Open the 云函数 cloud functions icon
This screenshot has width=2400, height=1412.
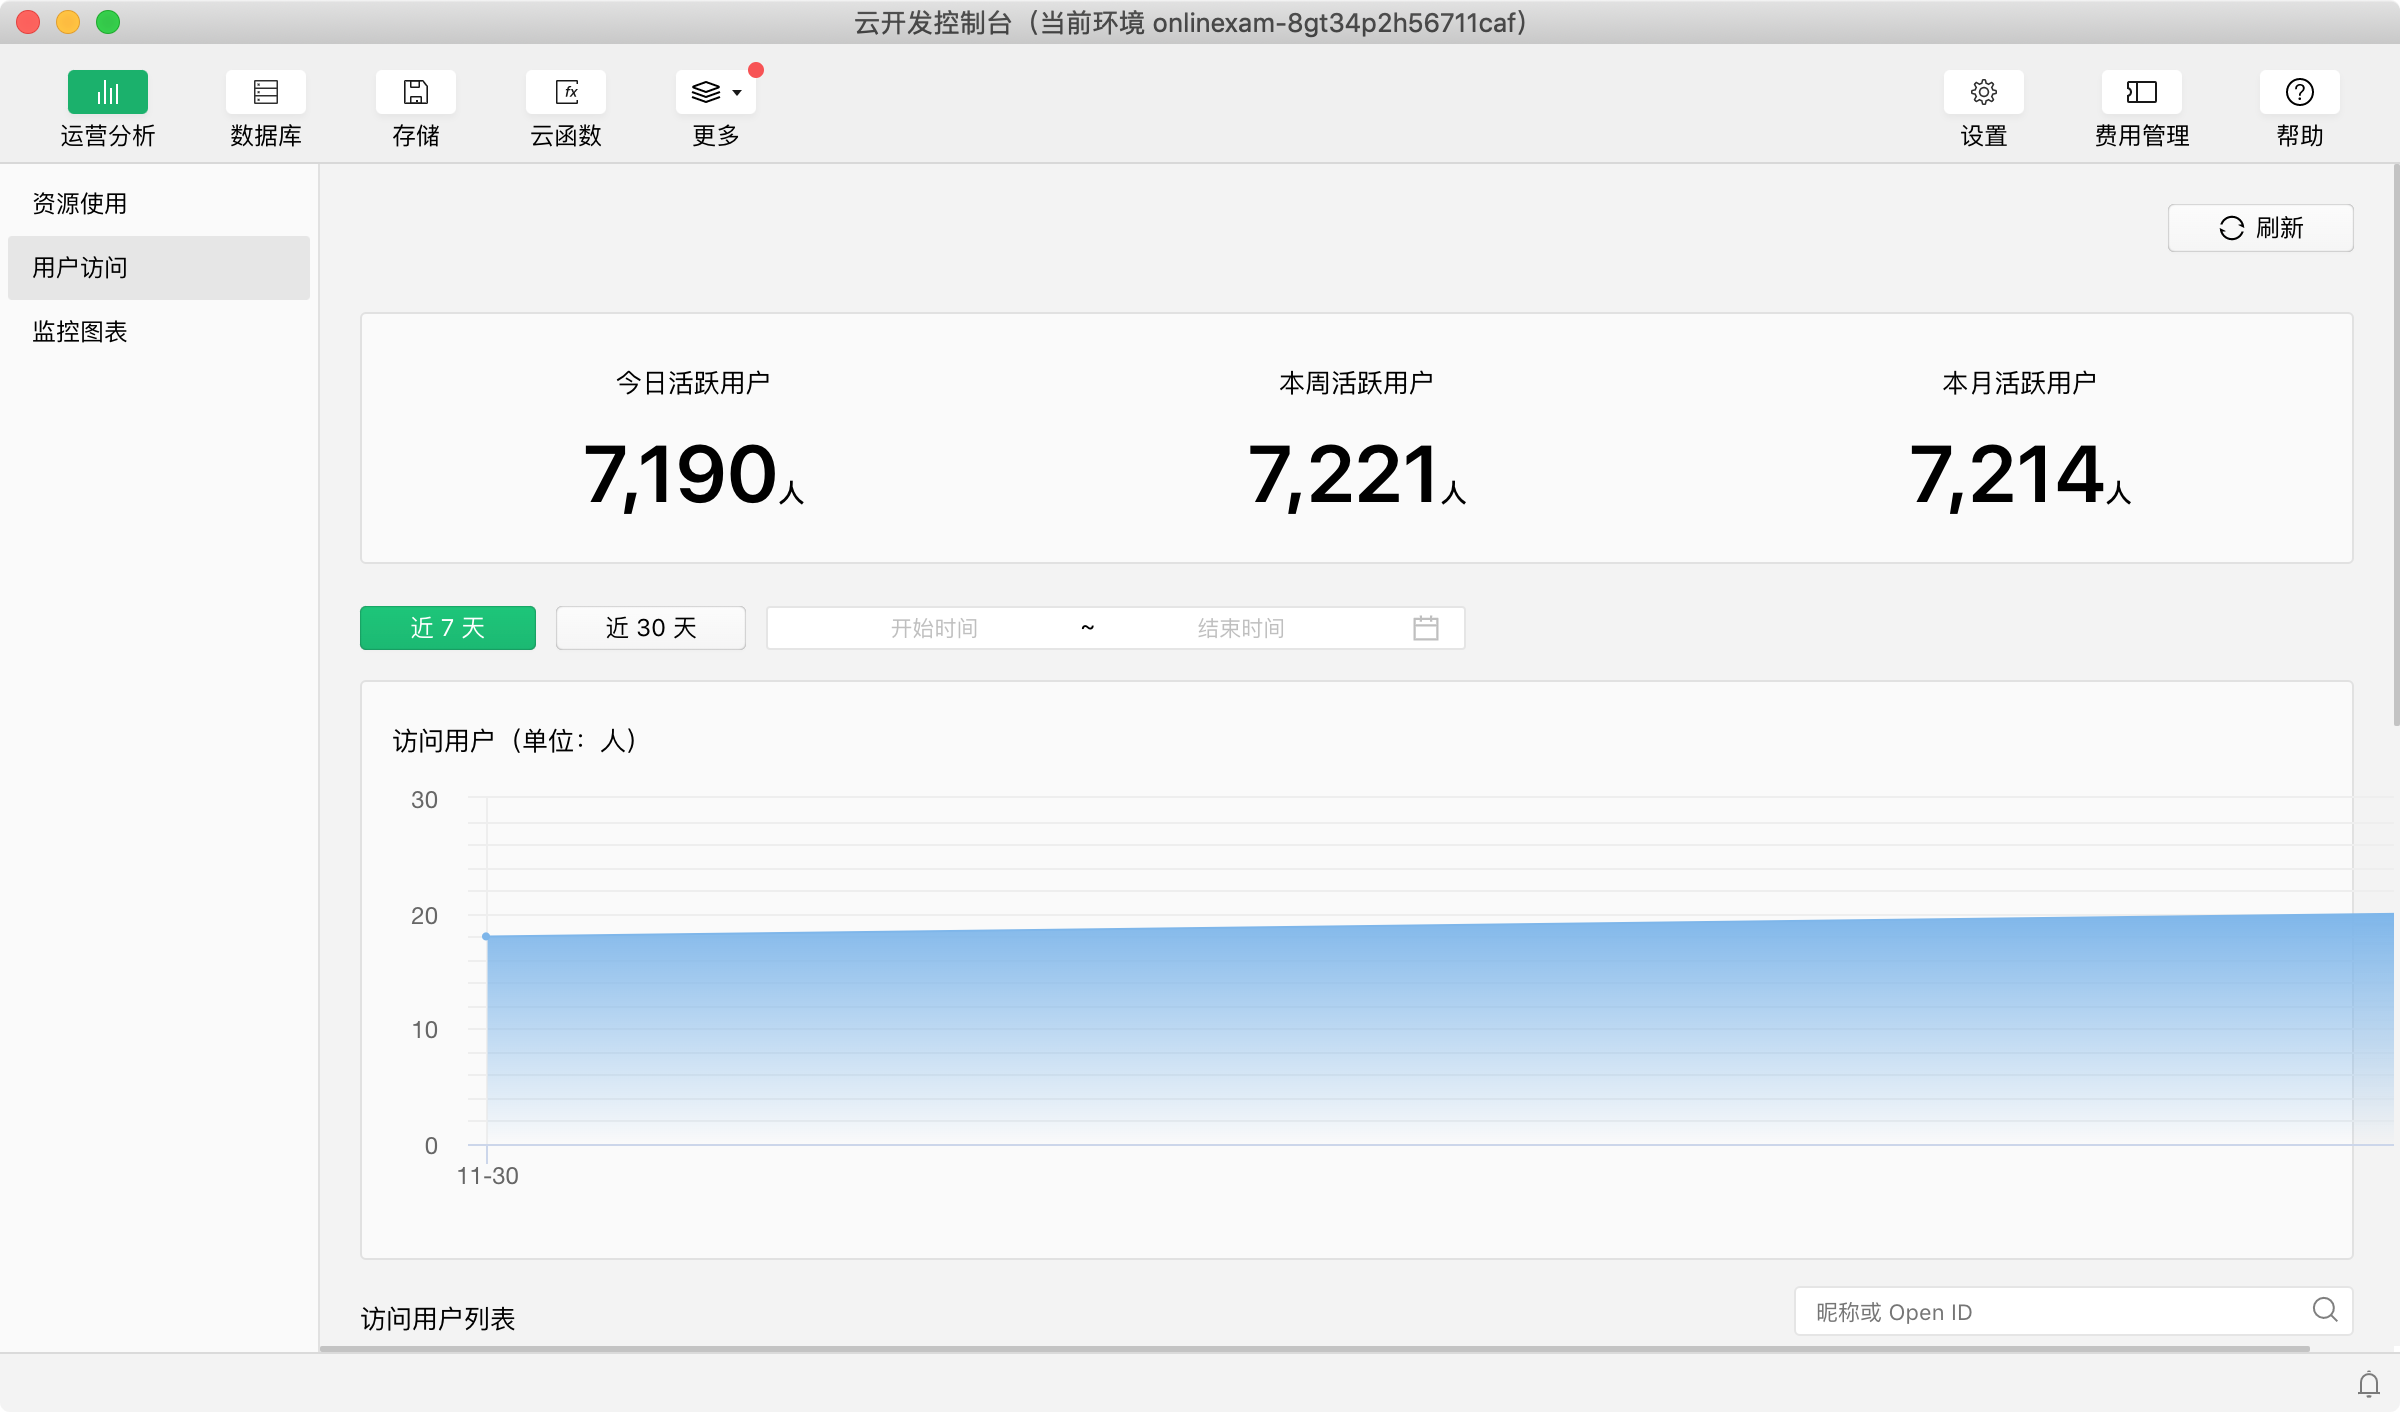tap(566, 92)
